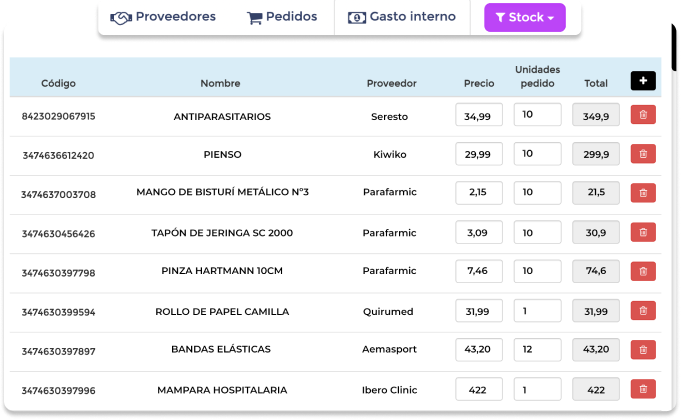Click units field for PIENSO row
The height and width of the screenshot is (420, 681).
pos(537,154)
